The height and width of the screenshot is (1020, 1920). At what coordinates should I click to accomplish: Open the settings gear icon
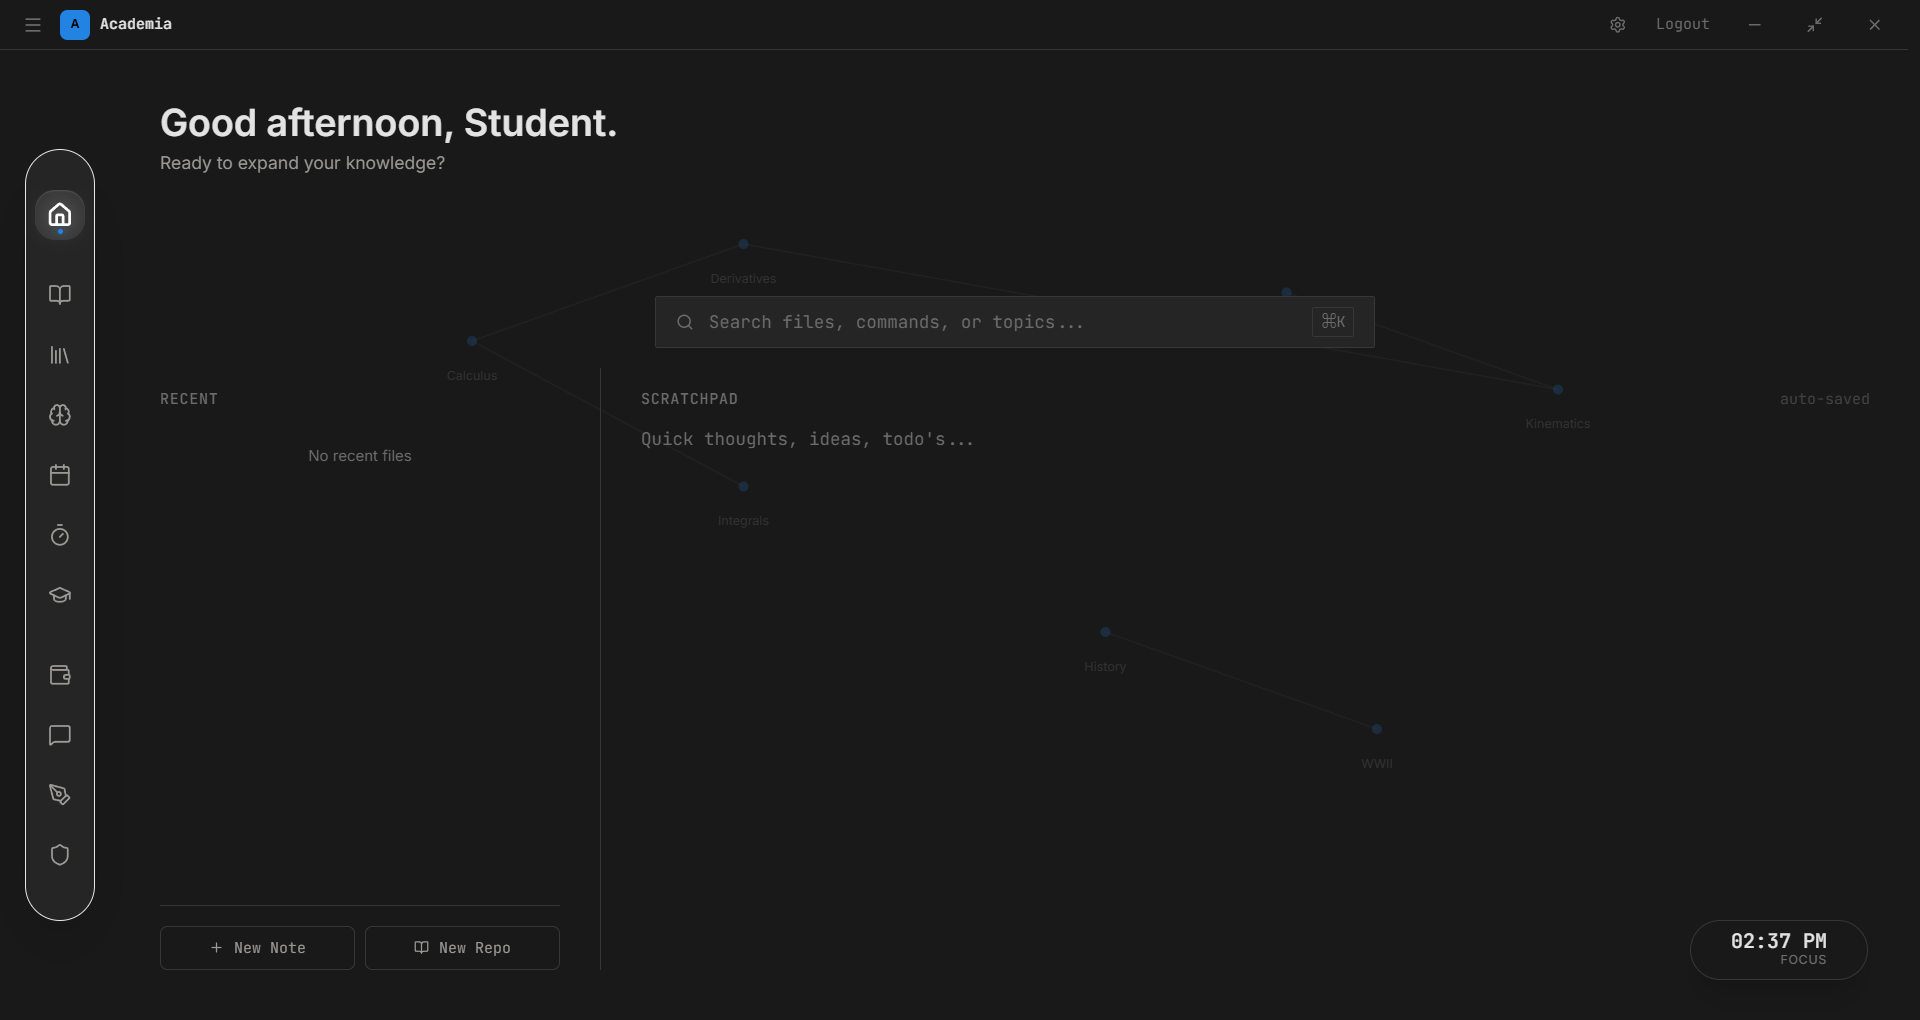point(1618,24)
